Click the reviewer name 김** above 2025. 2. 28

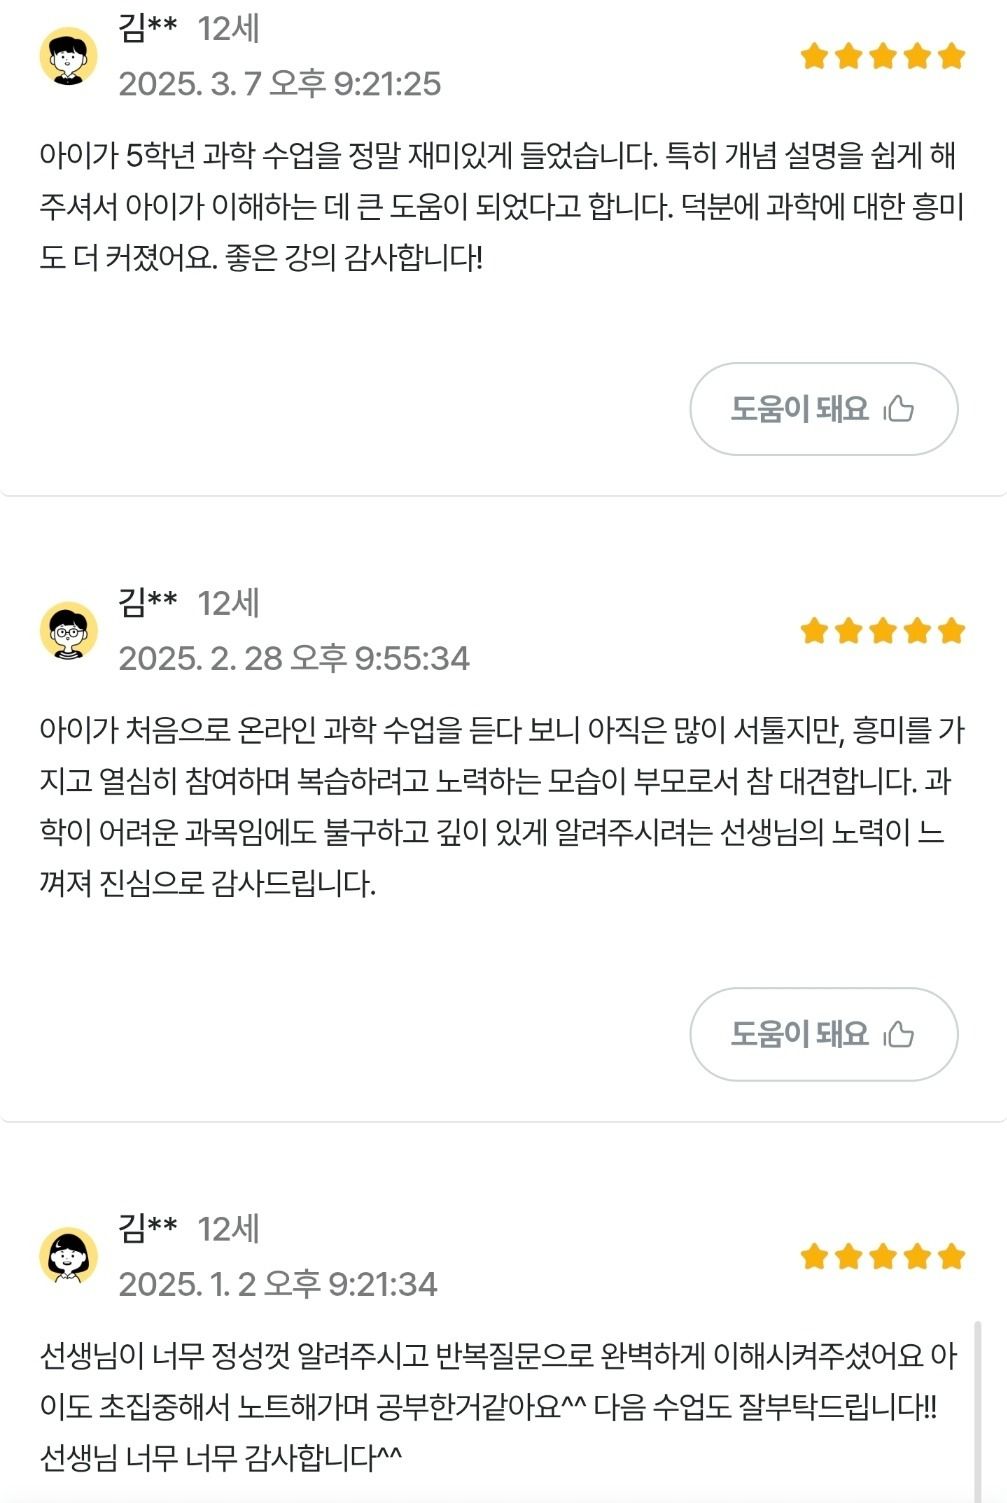147,602
